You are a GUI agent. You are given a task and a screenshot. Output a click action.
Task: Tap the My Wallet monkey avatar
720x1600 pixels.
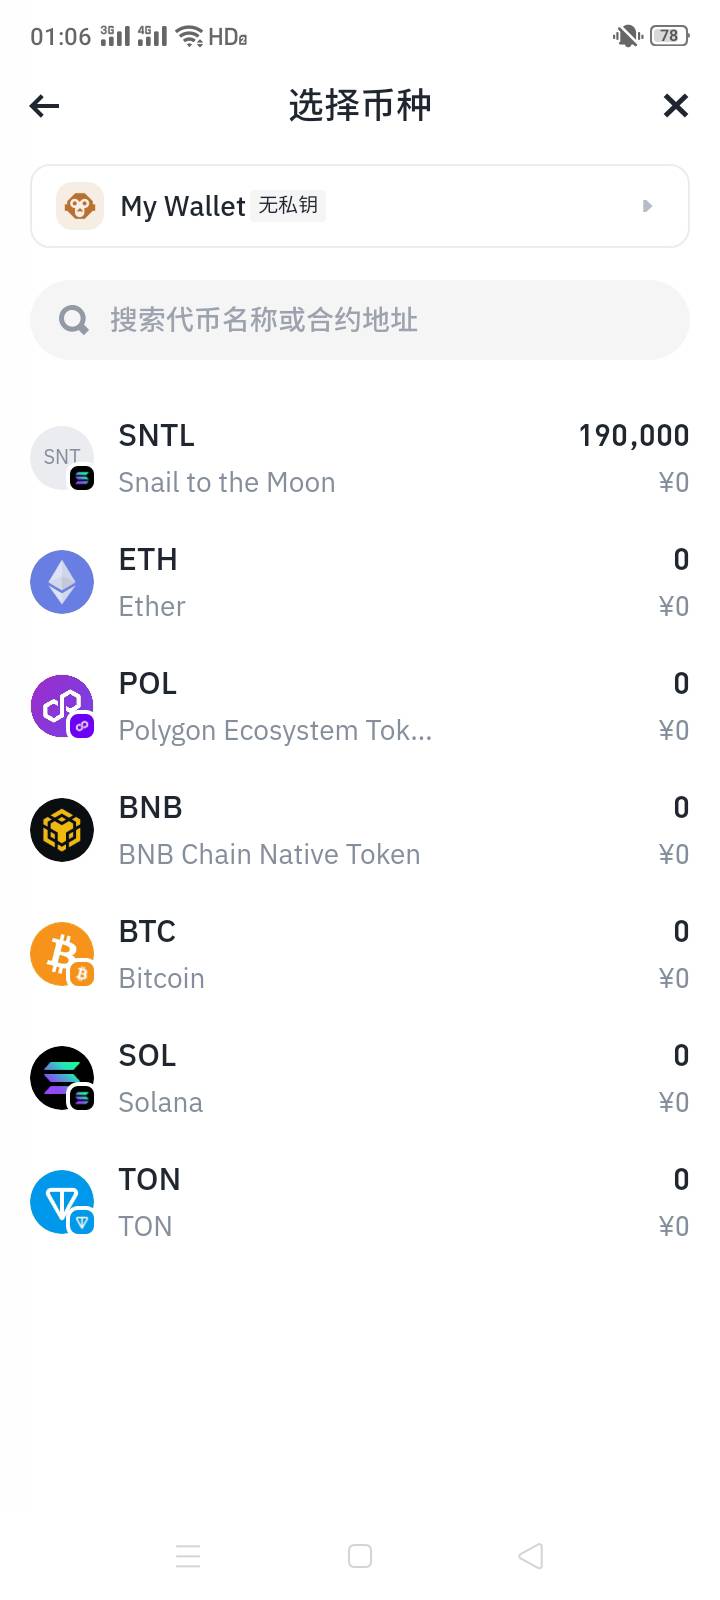[80, 206]
